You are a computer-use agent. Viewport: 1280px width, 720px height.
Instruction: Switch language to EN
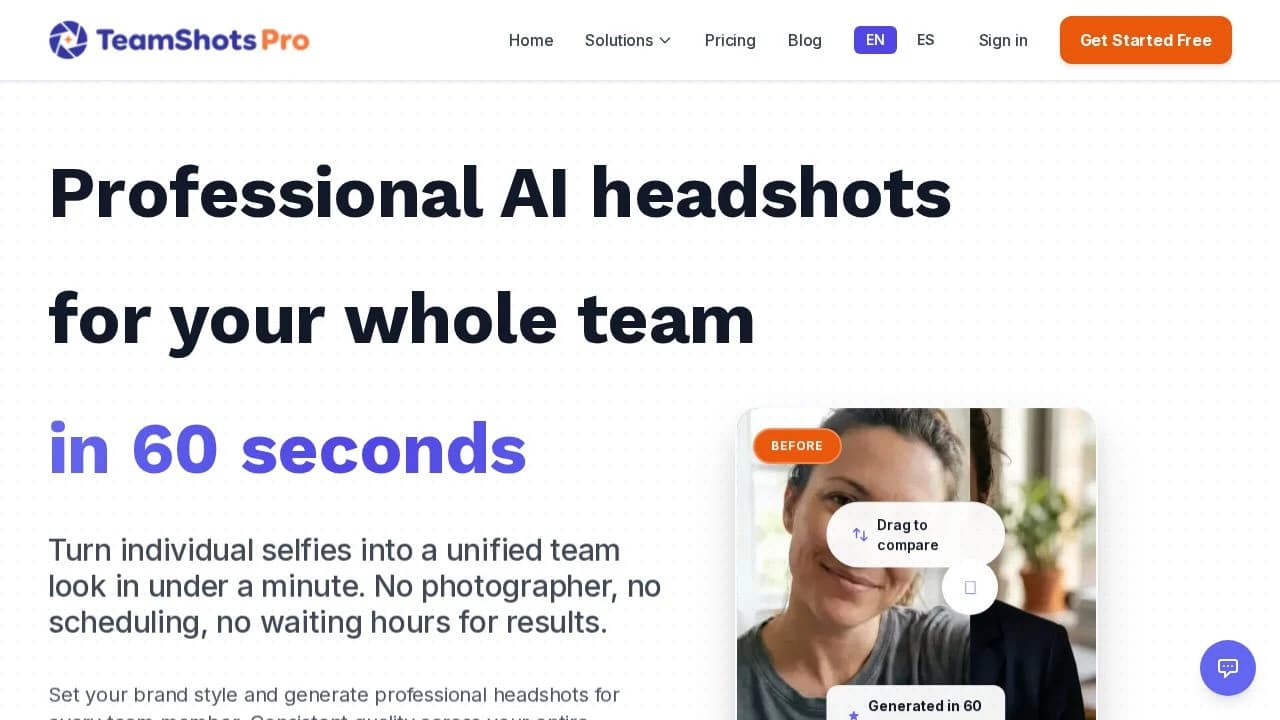pos(875,40)
